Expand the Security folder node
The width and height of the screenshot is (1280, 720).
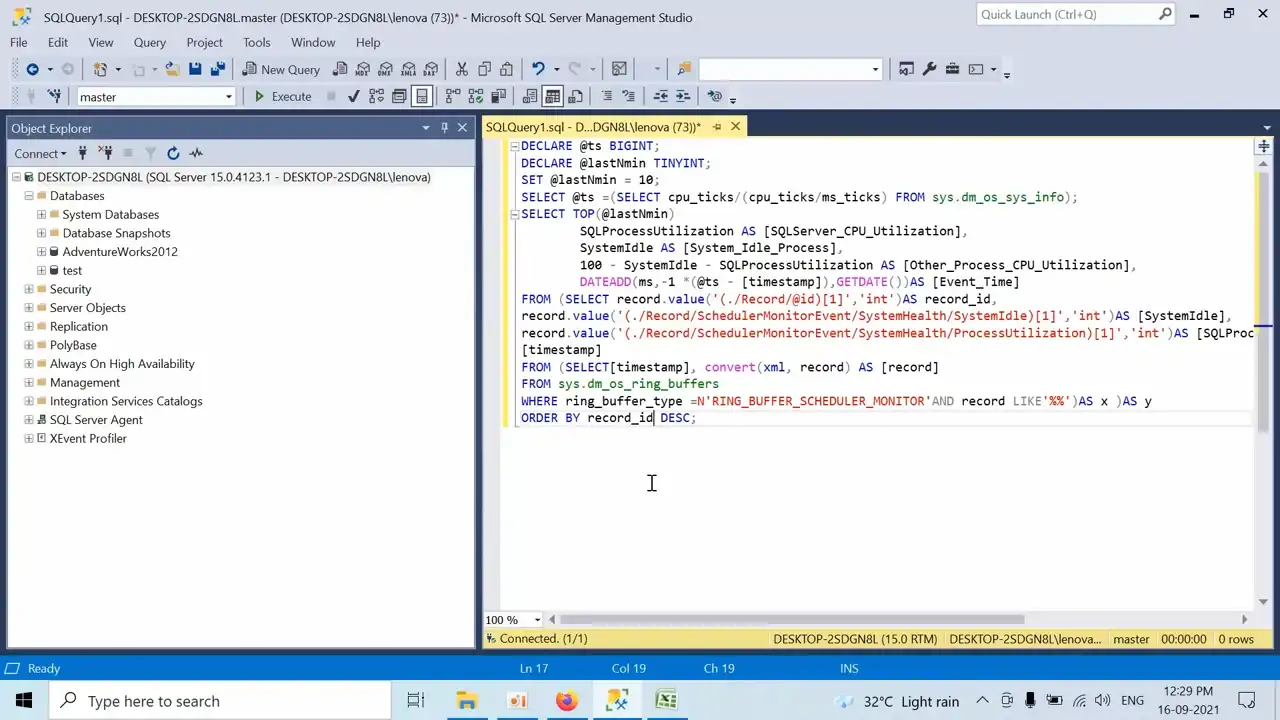[29, 289]
